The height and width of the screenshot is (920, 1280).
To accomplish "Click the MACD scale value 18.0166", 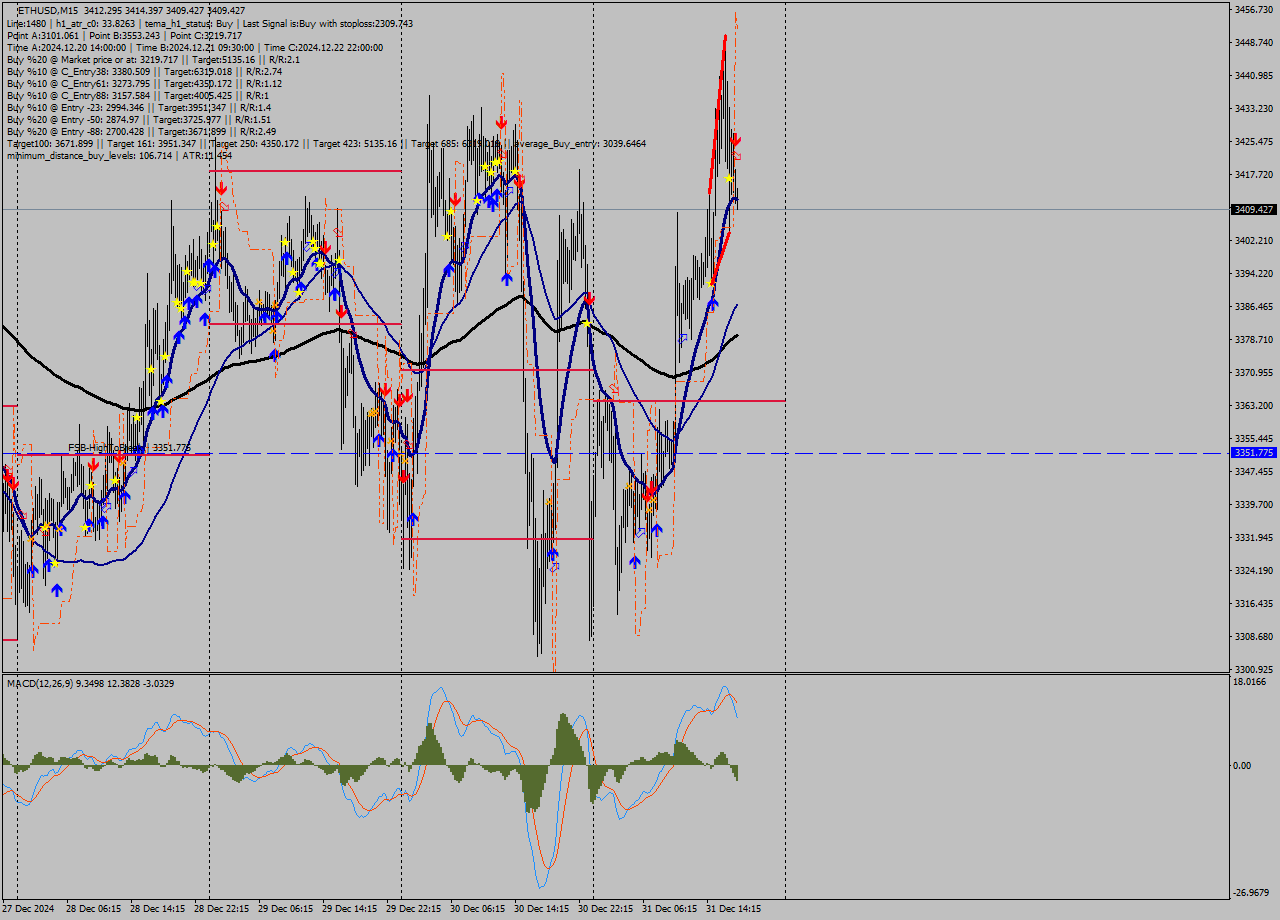I will tap(1251, 682).
